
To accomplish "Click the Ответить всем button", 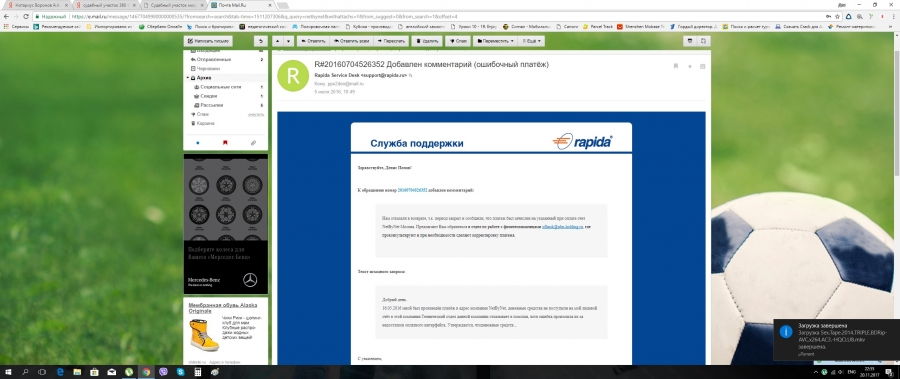I will coord(351,41).
